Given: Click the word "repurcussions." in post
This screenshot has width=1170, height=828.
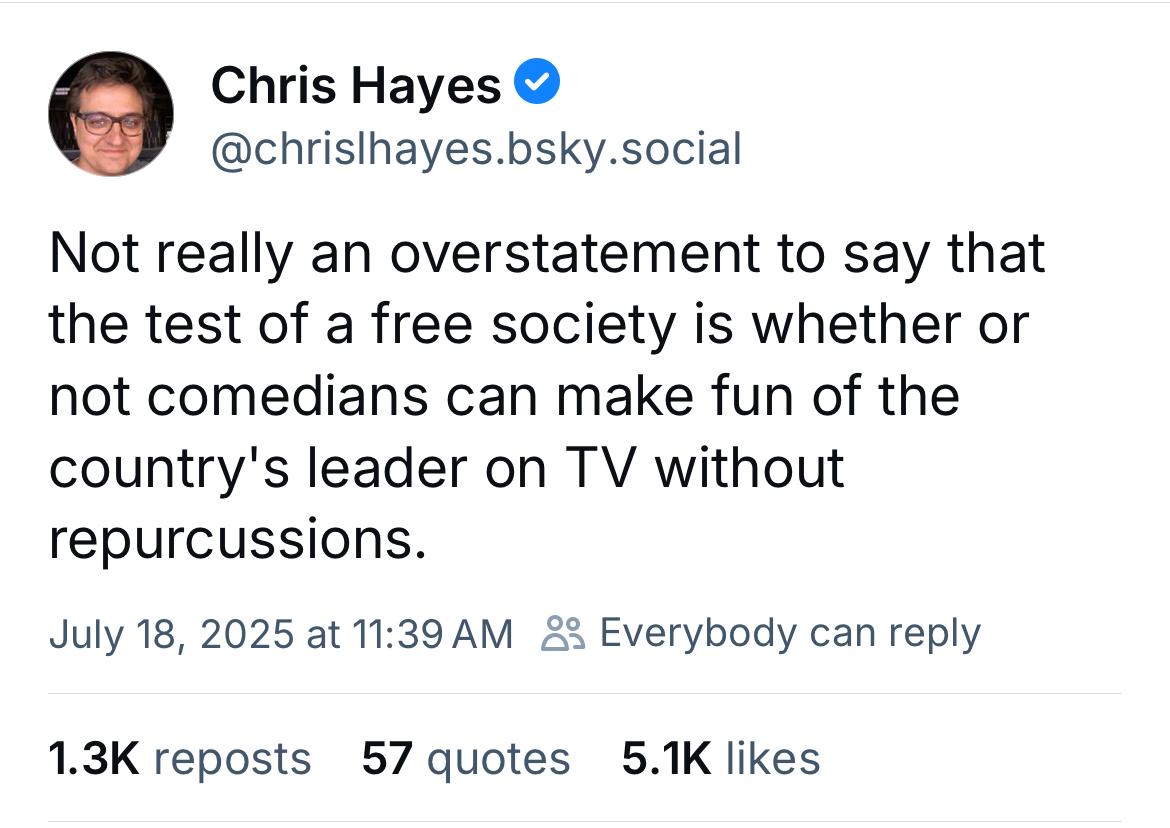Looking at the screenshot, I should (x=230, y=540).
